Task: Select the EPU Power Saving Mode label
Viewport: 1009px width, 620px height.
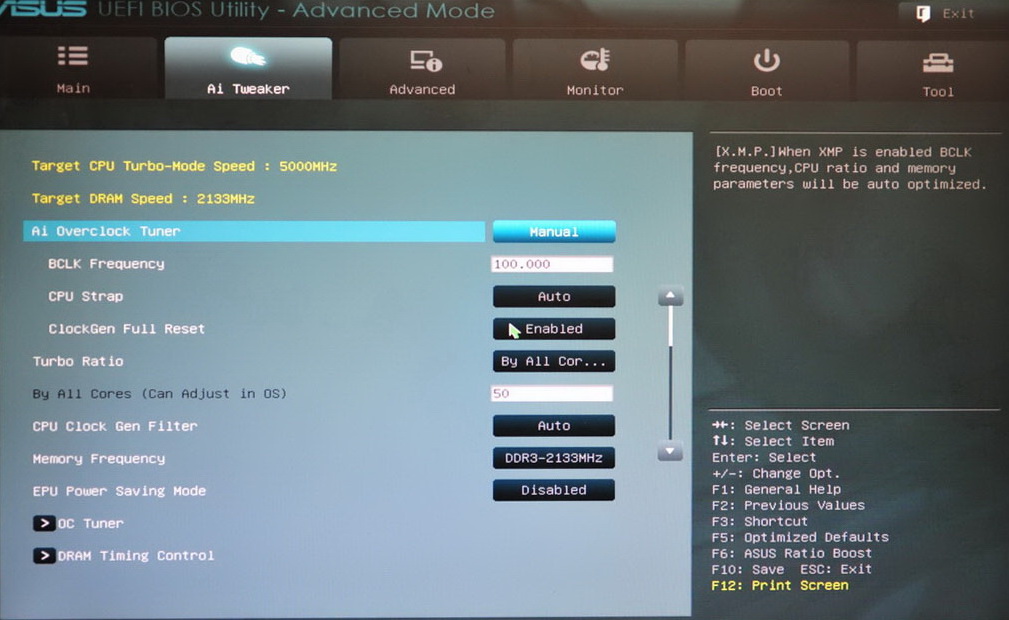Action: click(x=120, y=491)
